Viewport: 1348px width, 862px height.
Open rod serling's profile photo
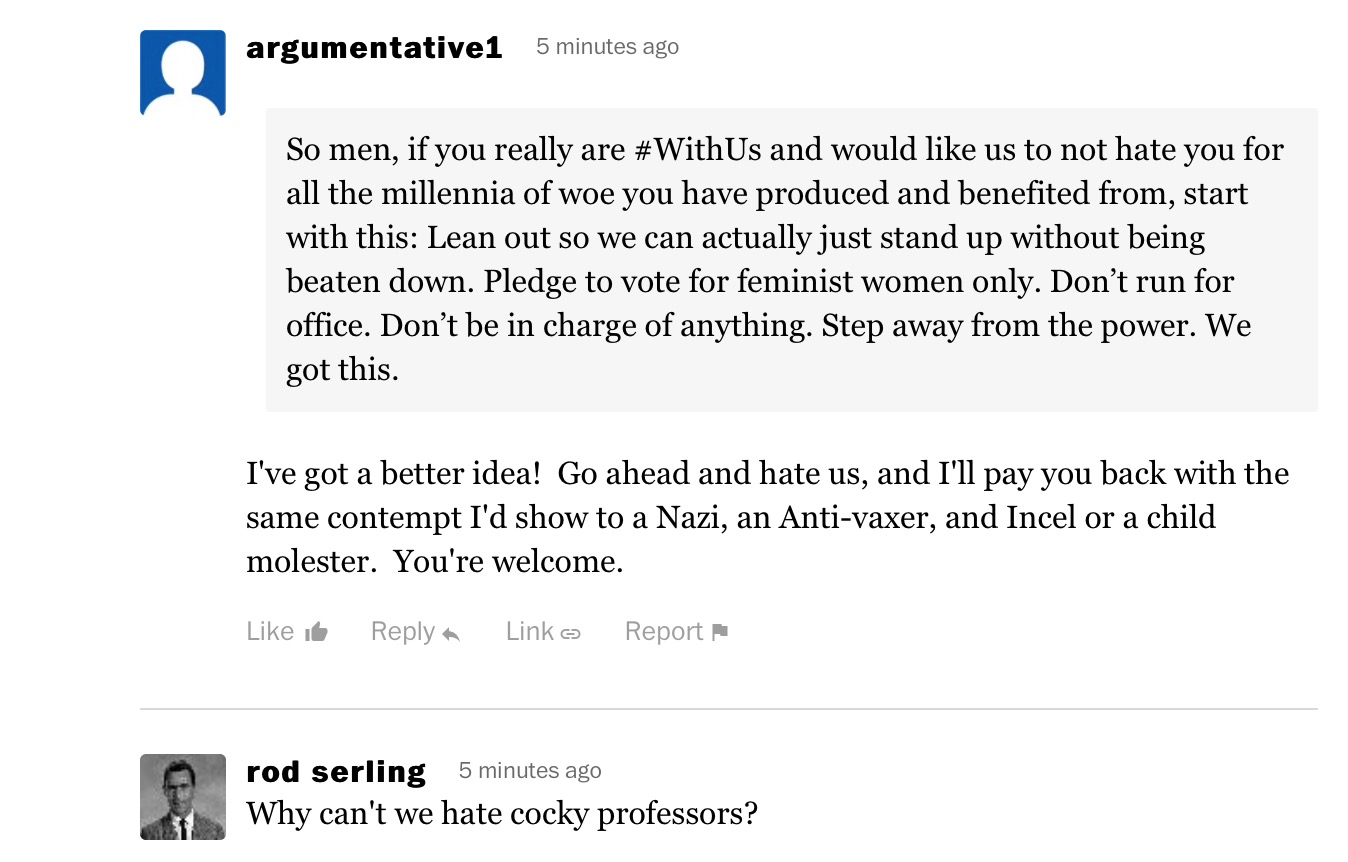point(183,797)
